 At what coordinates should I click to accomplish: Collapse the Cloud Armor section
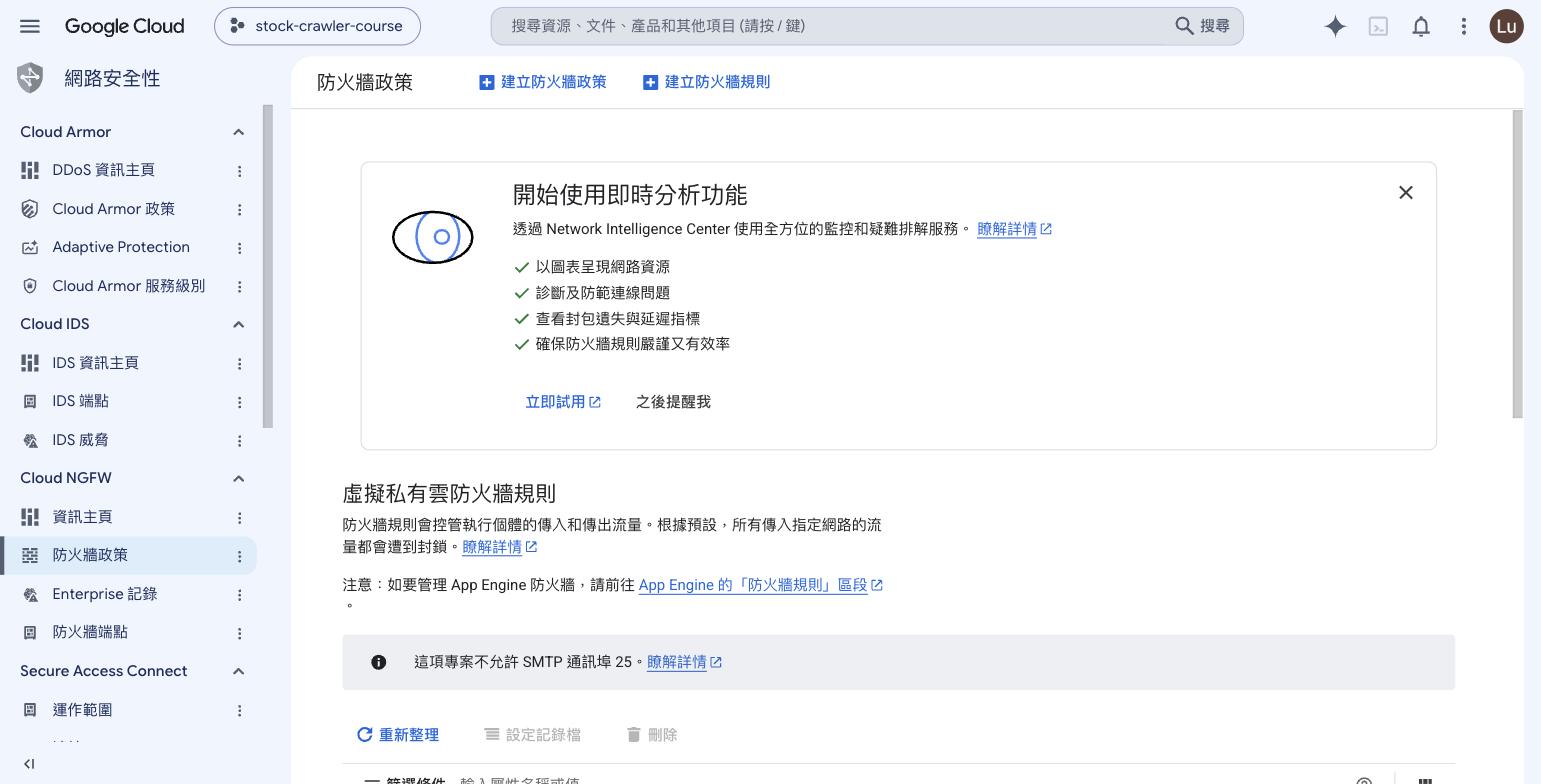[238, 132]
